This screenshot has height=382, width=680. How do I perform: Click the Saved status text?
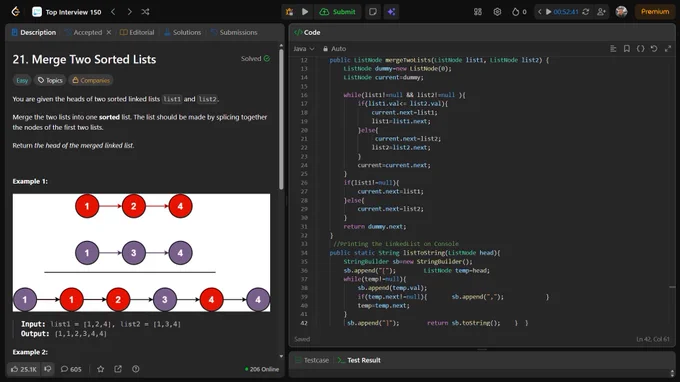[x=302, y=339]
